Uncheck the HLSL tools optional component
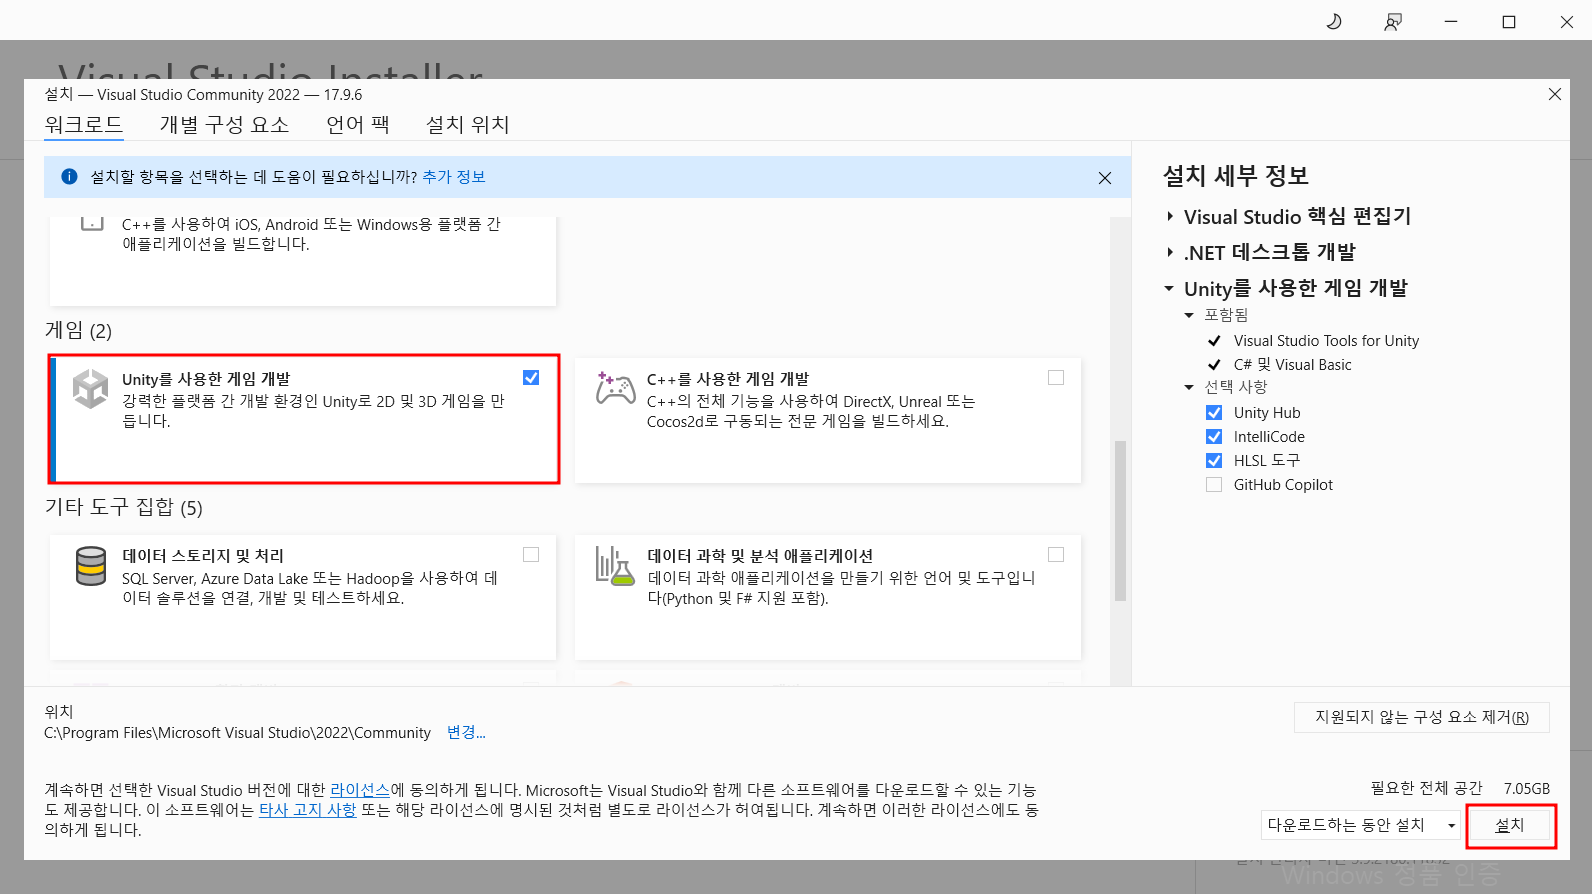 (x=1214, y=460)
